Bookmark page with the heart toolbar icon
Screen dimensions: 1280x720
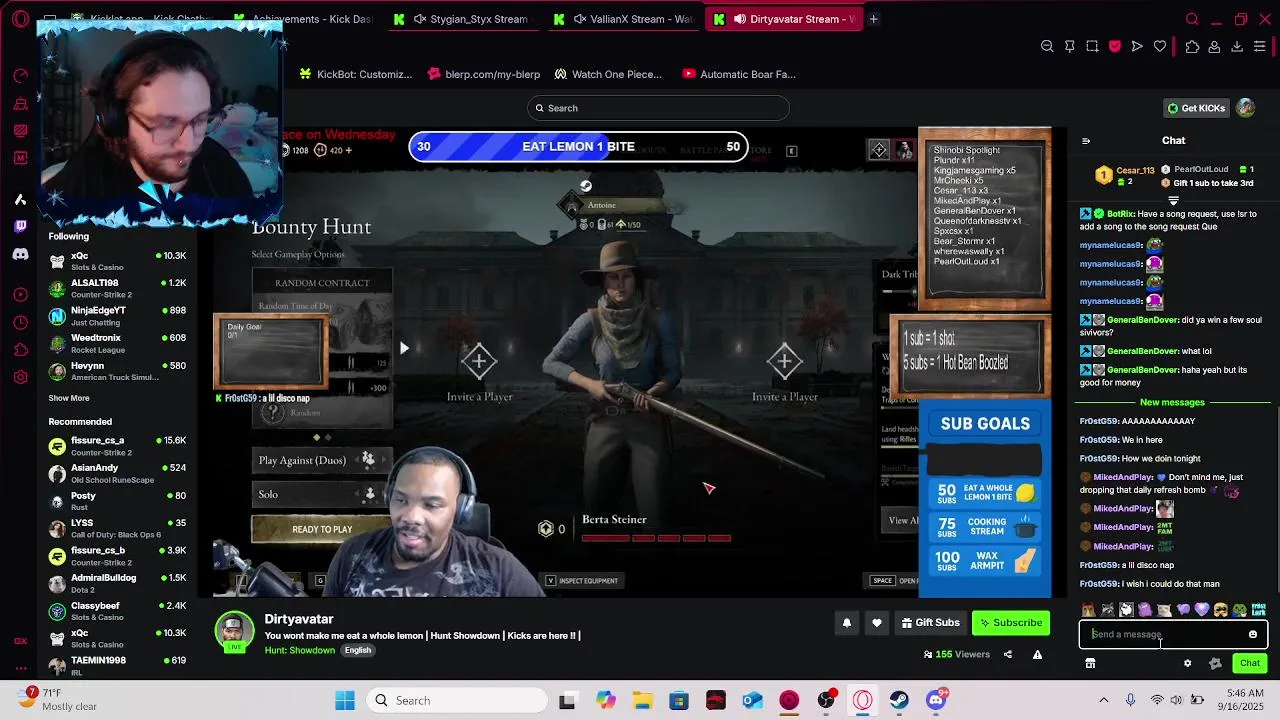pyautogui.click(x=1160, y=46)
